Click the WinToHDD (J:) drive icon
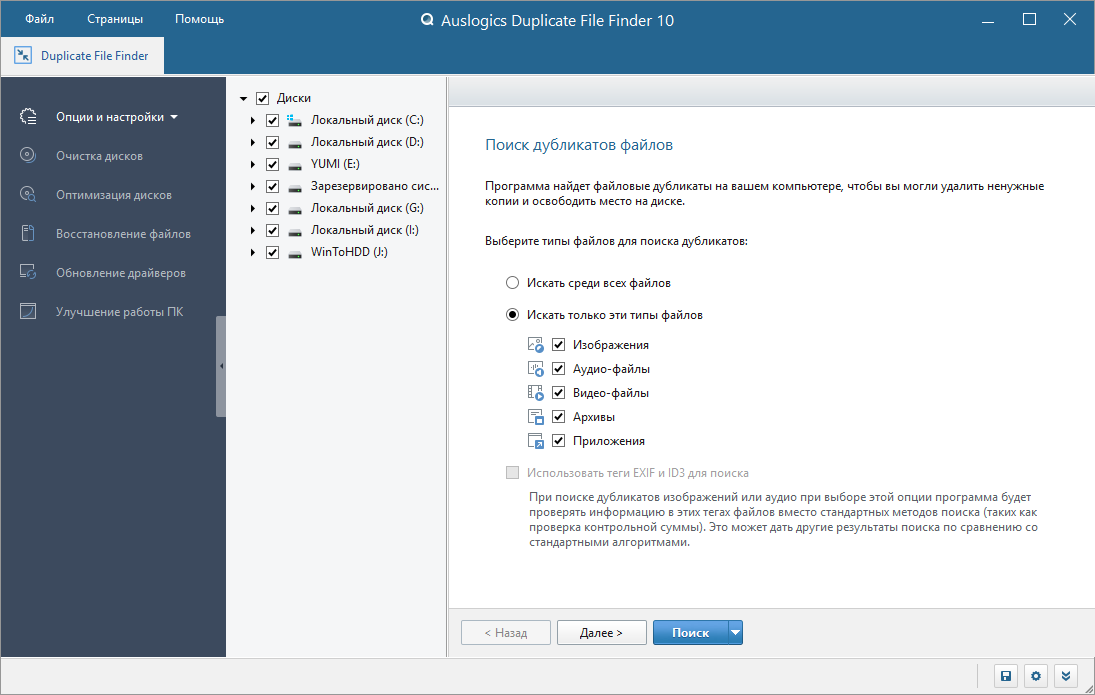Screen dimensions: 1095x695 pyautogui.click(x=295, y=252)
